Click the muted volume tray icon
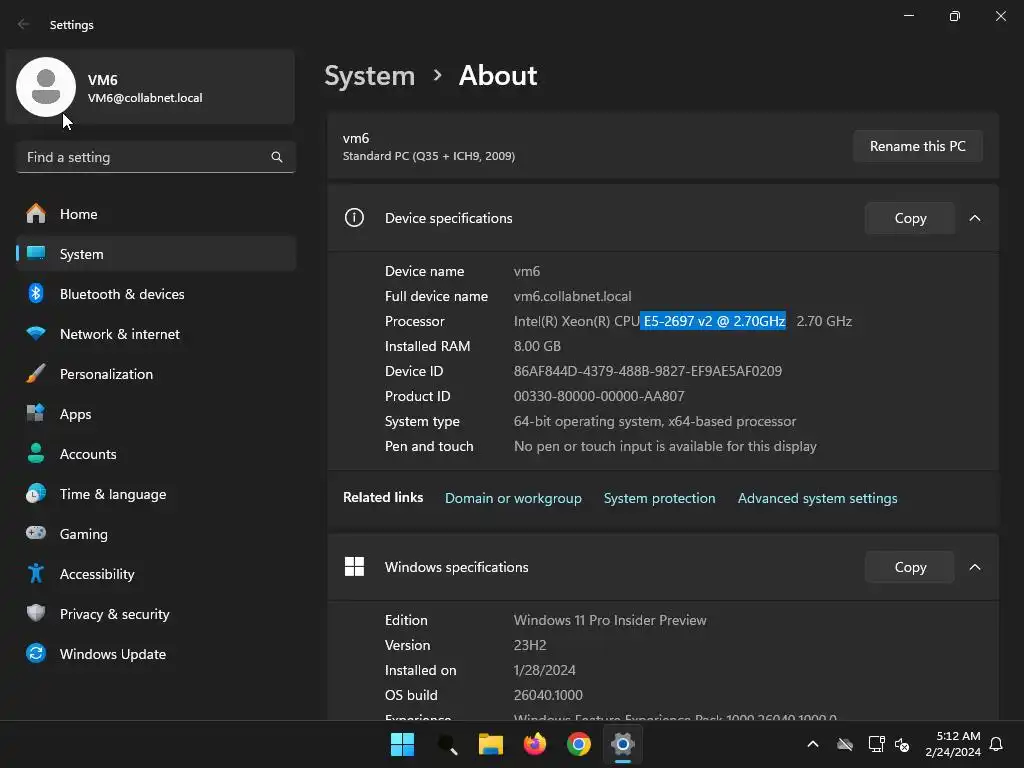 pos(902,744)
